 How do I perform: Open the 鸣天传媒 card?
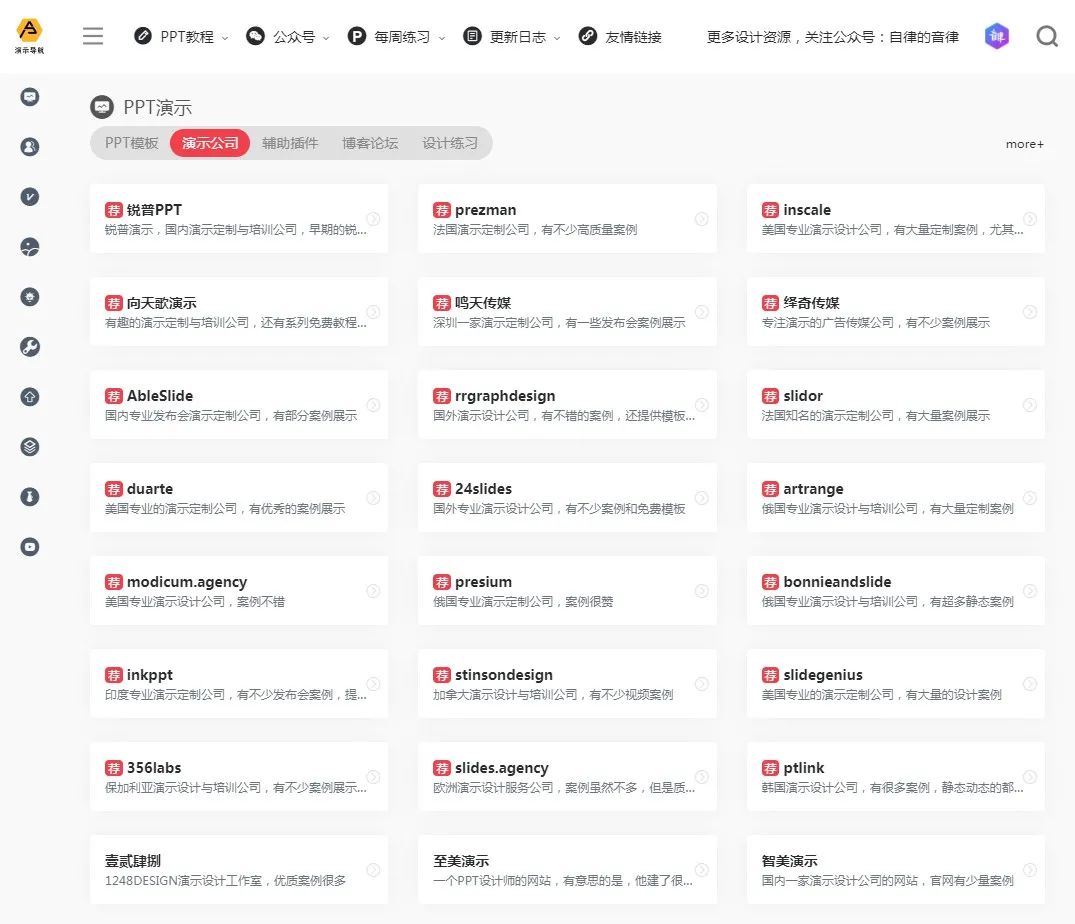coord(567,312)
